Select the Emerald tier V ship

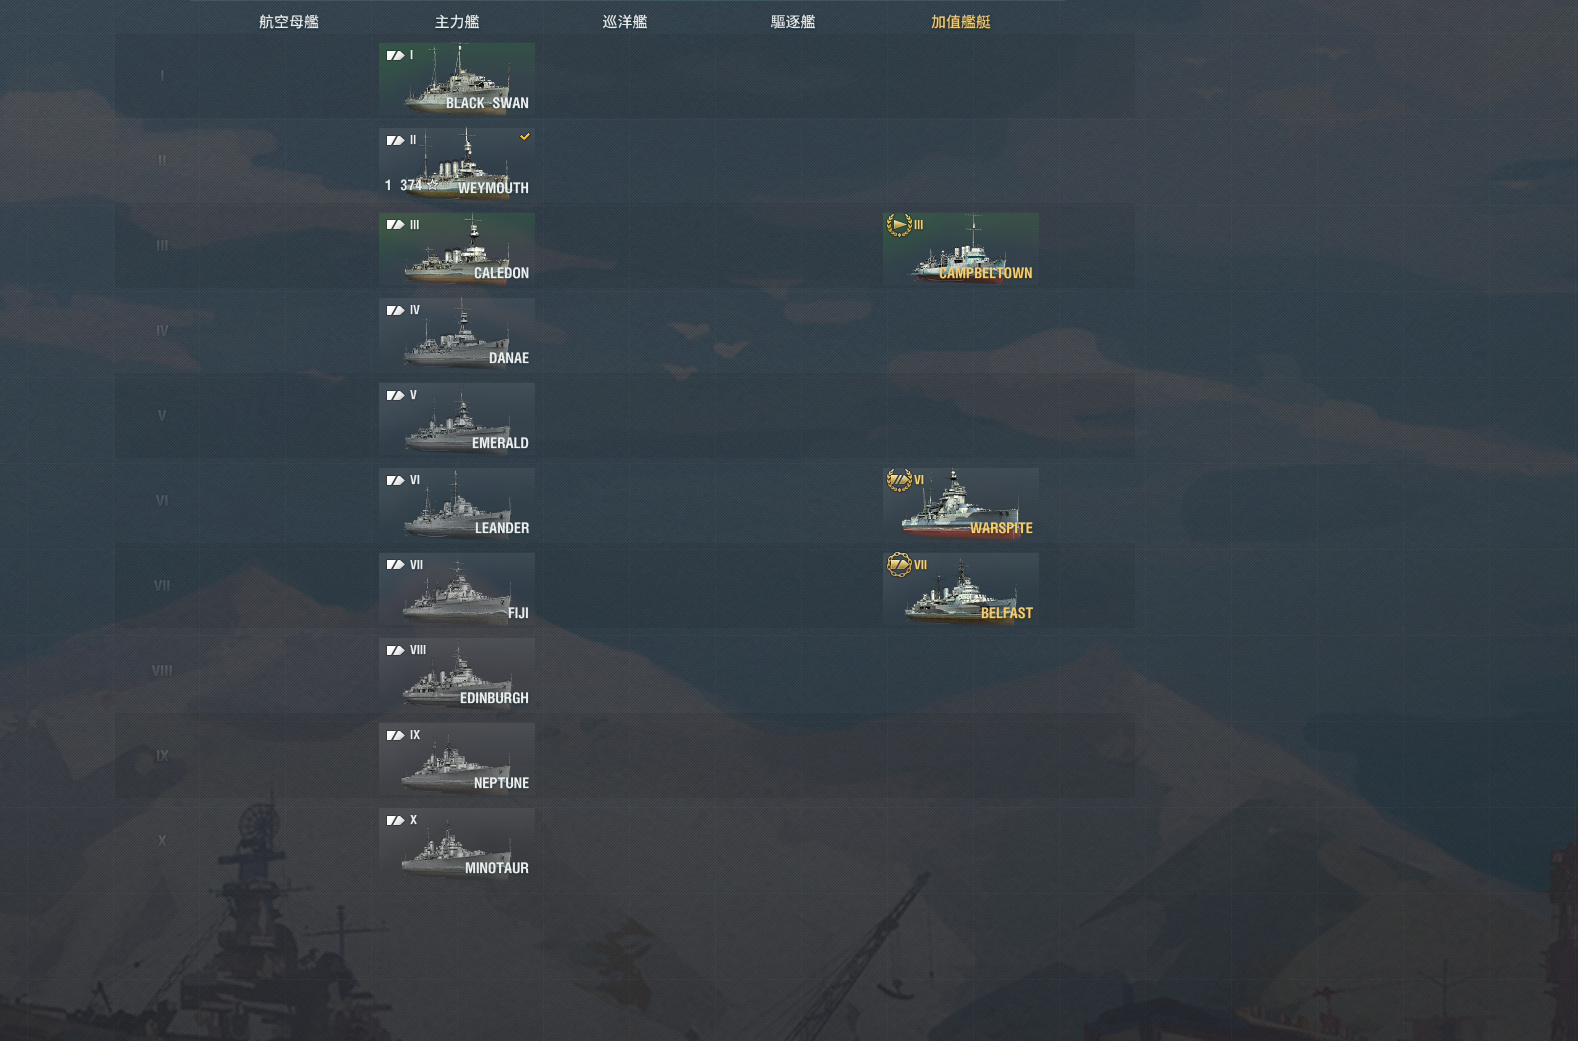click(457, 419)
